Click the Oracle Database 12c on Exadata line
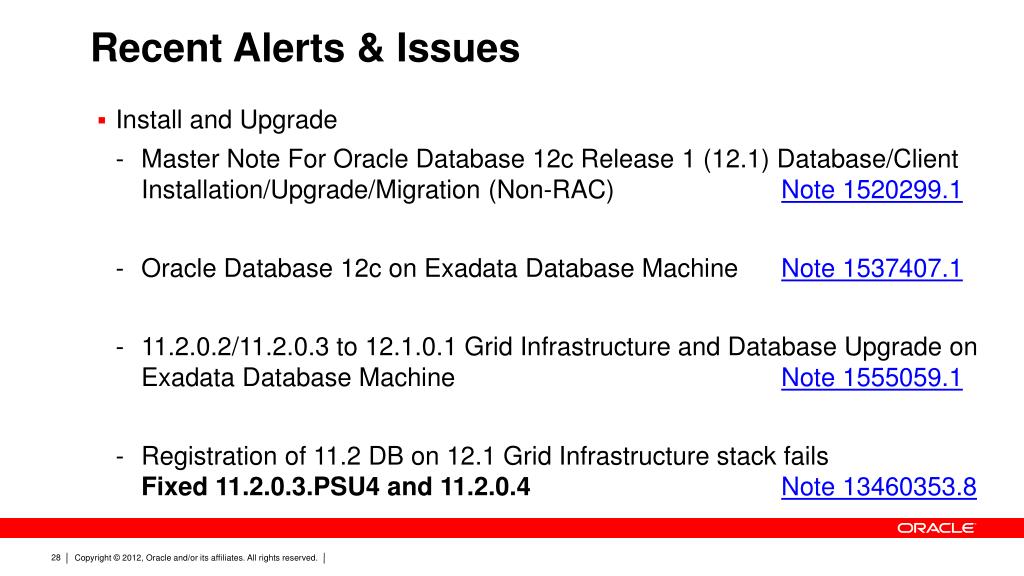This screenshot has height=576, width=1024. click(439, 268)
